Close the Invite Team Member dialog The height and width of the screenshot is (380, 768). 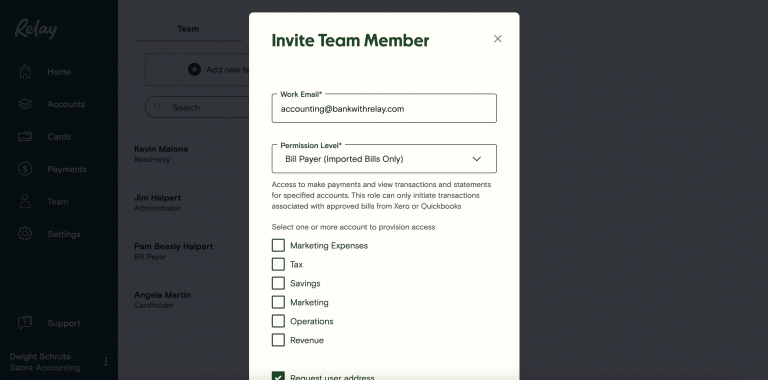tap(498, 39)
